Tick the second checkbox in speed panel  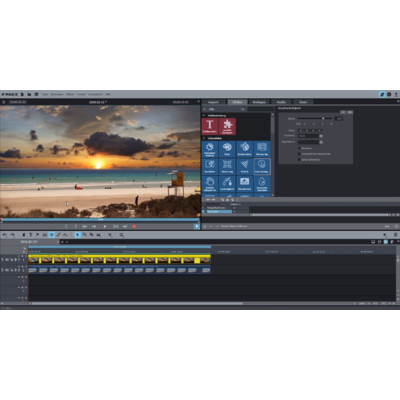click(x=299, y=154)
